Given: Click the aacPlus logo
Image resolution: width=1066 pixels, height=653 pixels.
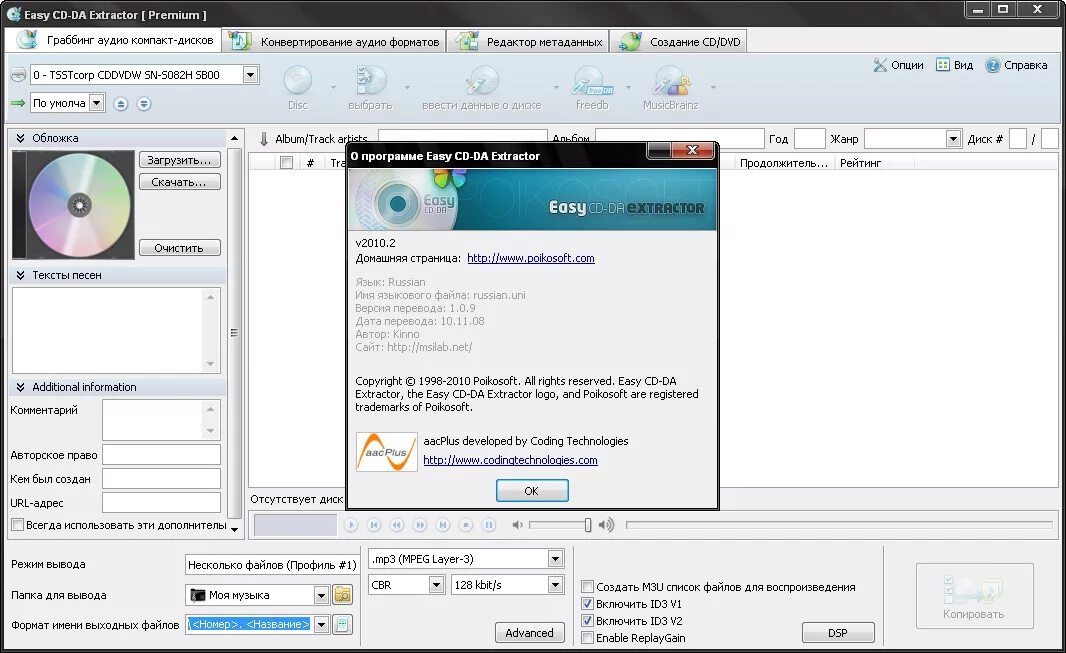Looking at the screenshot, I should tap(386, 452).
